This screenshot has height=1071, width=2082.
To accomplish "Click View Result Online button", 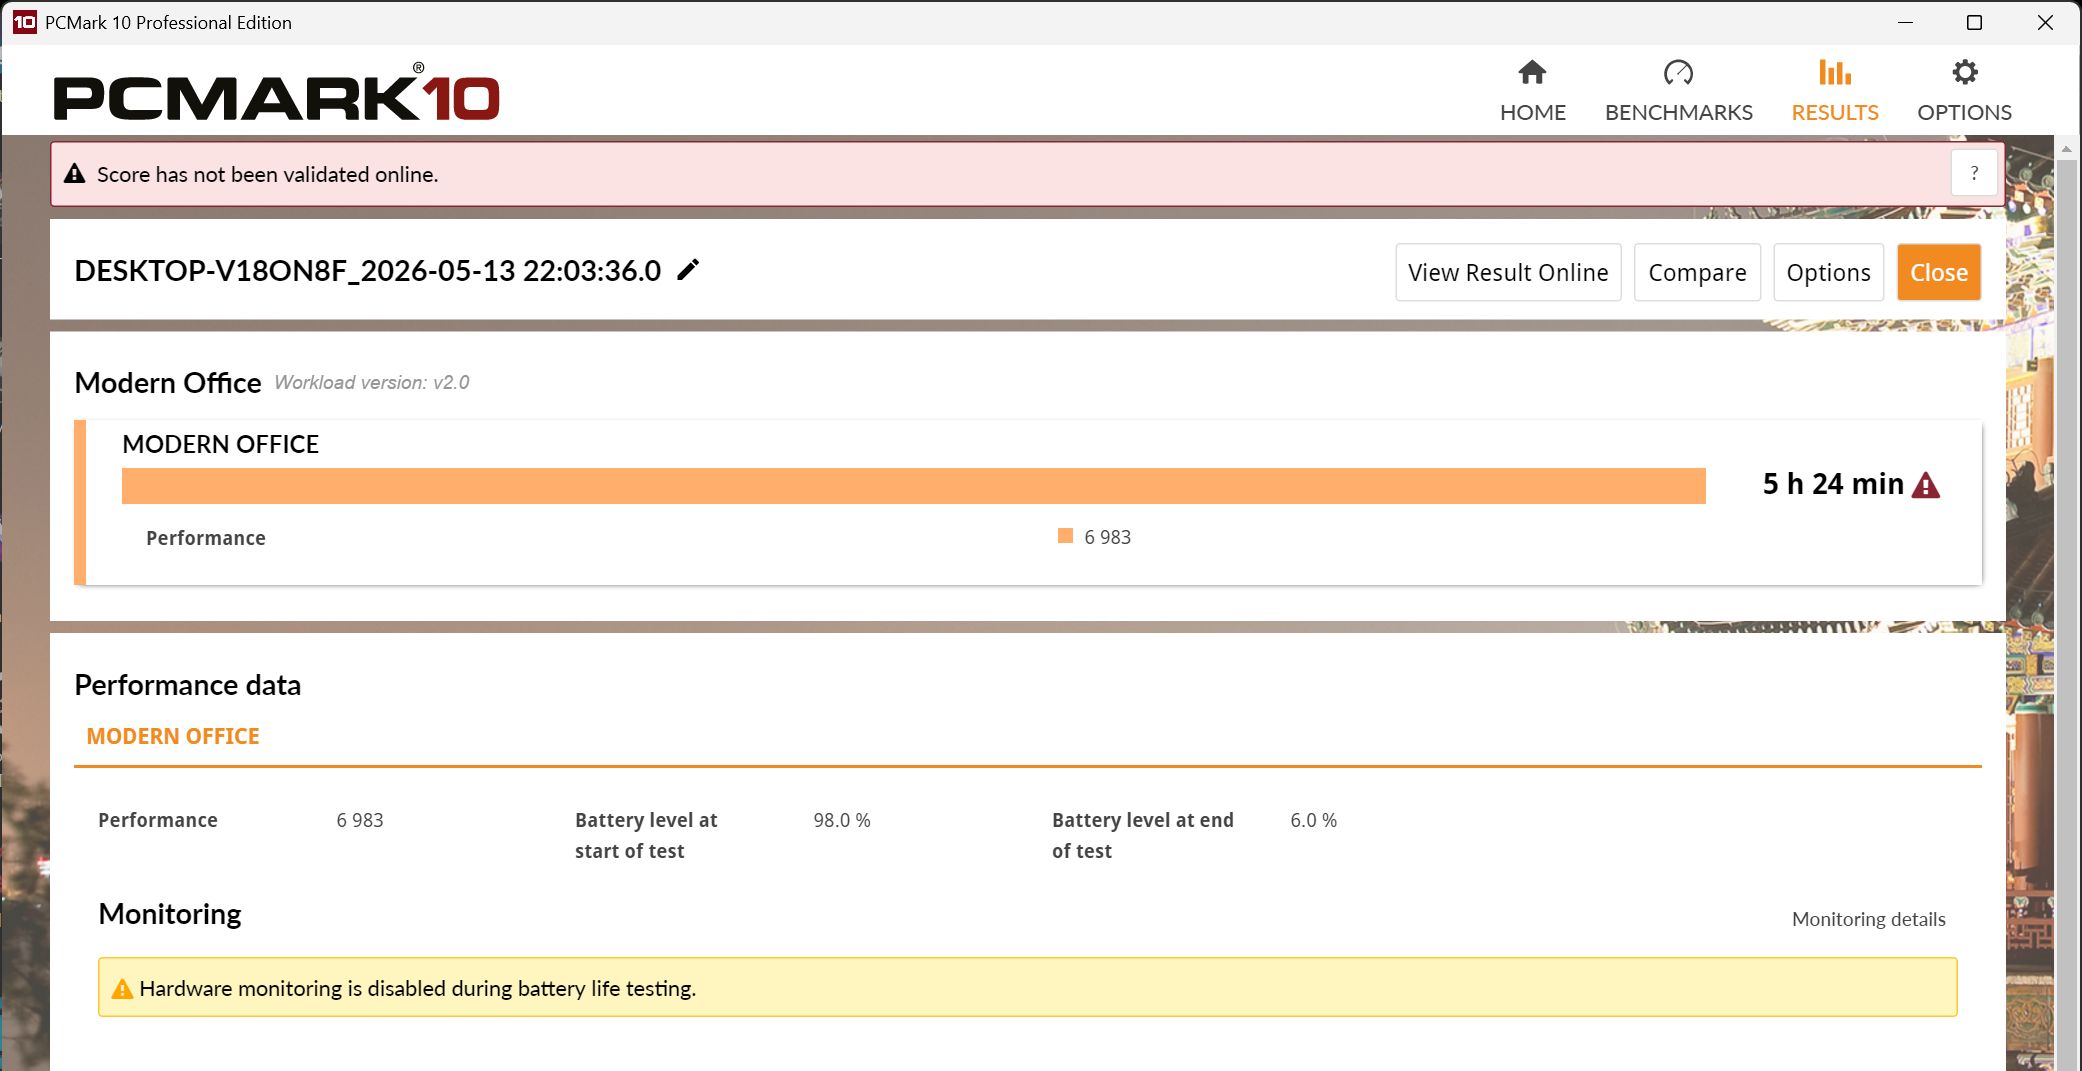I will point(1508,272).
